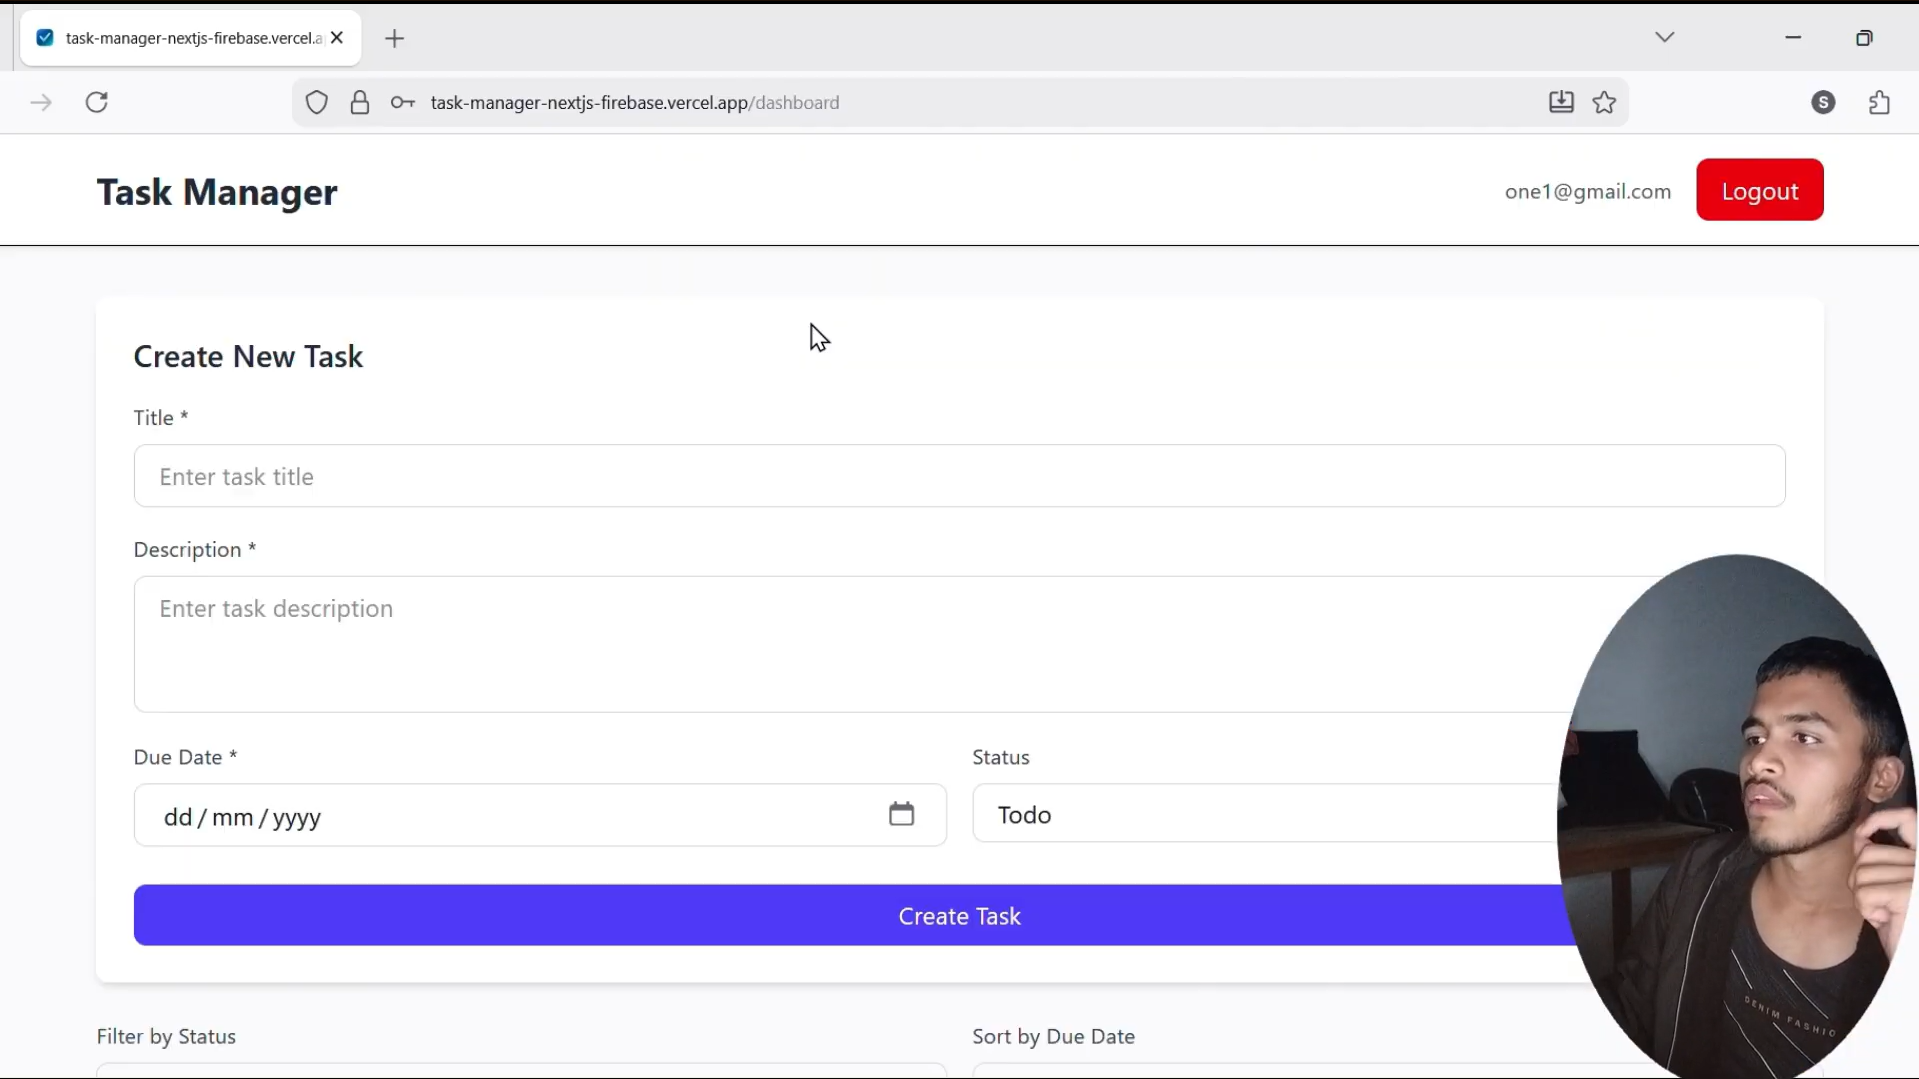Open the account profile icon in toolbar
1919x1079 pixels.
(x=1823, y=102)
